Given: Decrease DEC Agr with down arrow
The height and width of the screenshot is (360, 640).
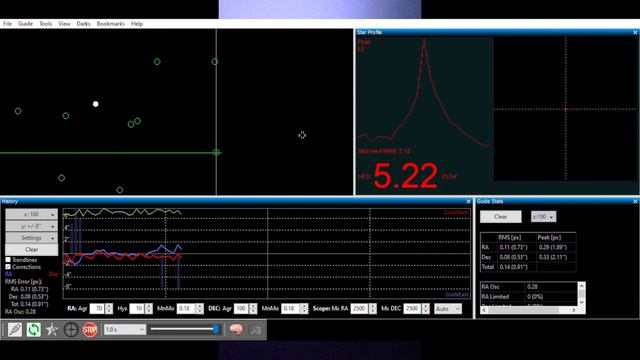Looking at the screenshot, I should click(x=253, y=312).
